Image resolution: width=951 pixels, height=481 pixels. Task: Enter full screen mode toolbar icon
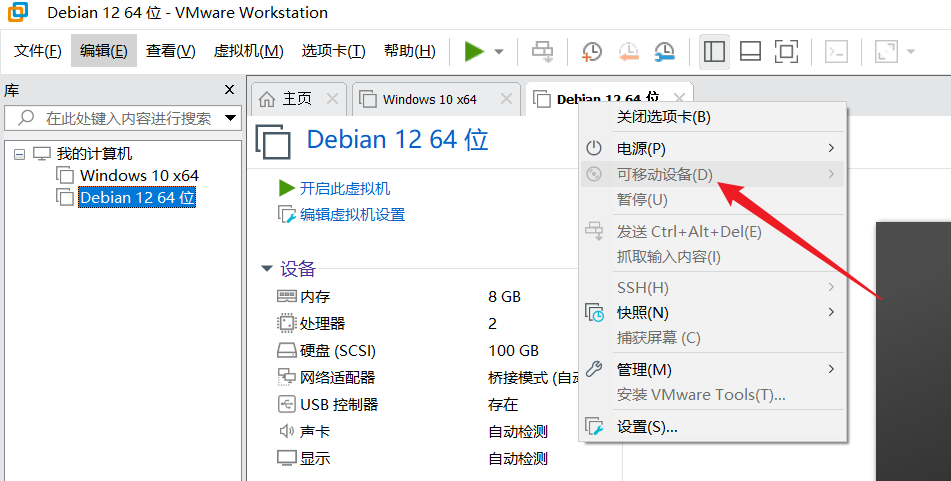point(786,52)
